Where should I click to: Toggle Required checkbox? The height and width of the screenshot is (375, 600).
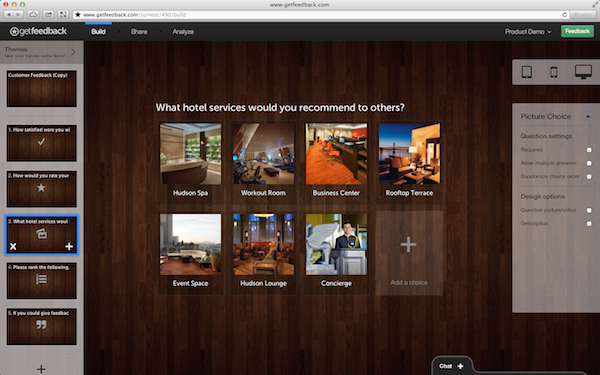click(589, 150)
